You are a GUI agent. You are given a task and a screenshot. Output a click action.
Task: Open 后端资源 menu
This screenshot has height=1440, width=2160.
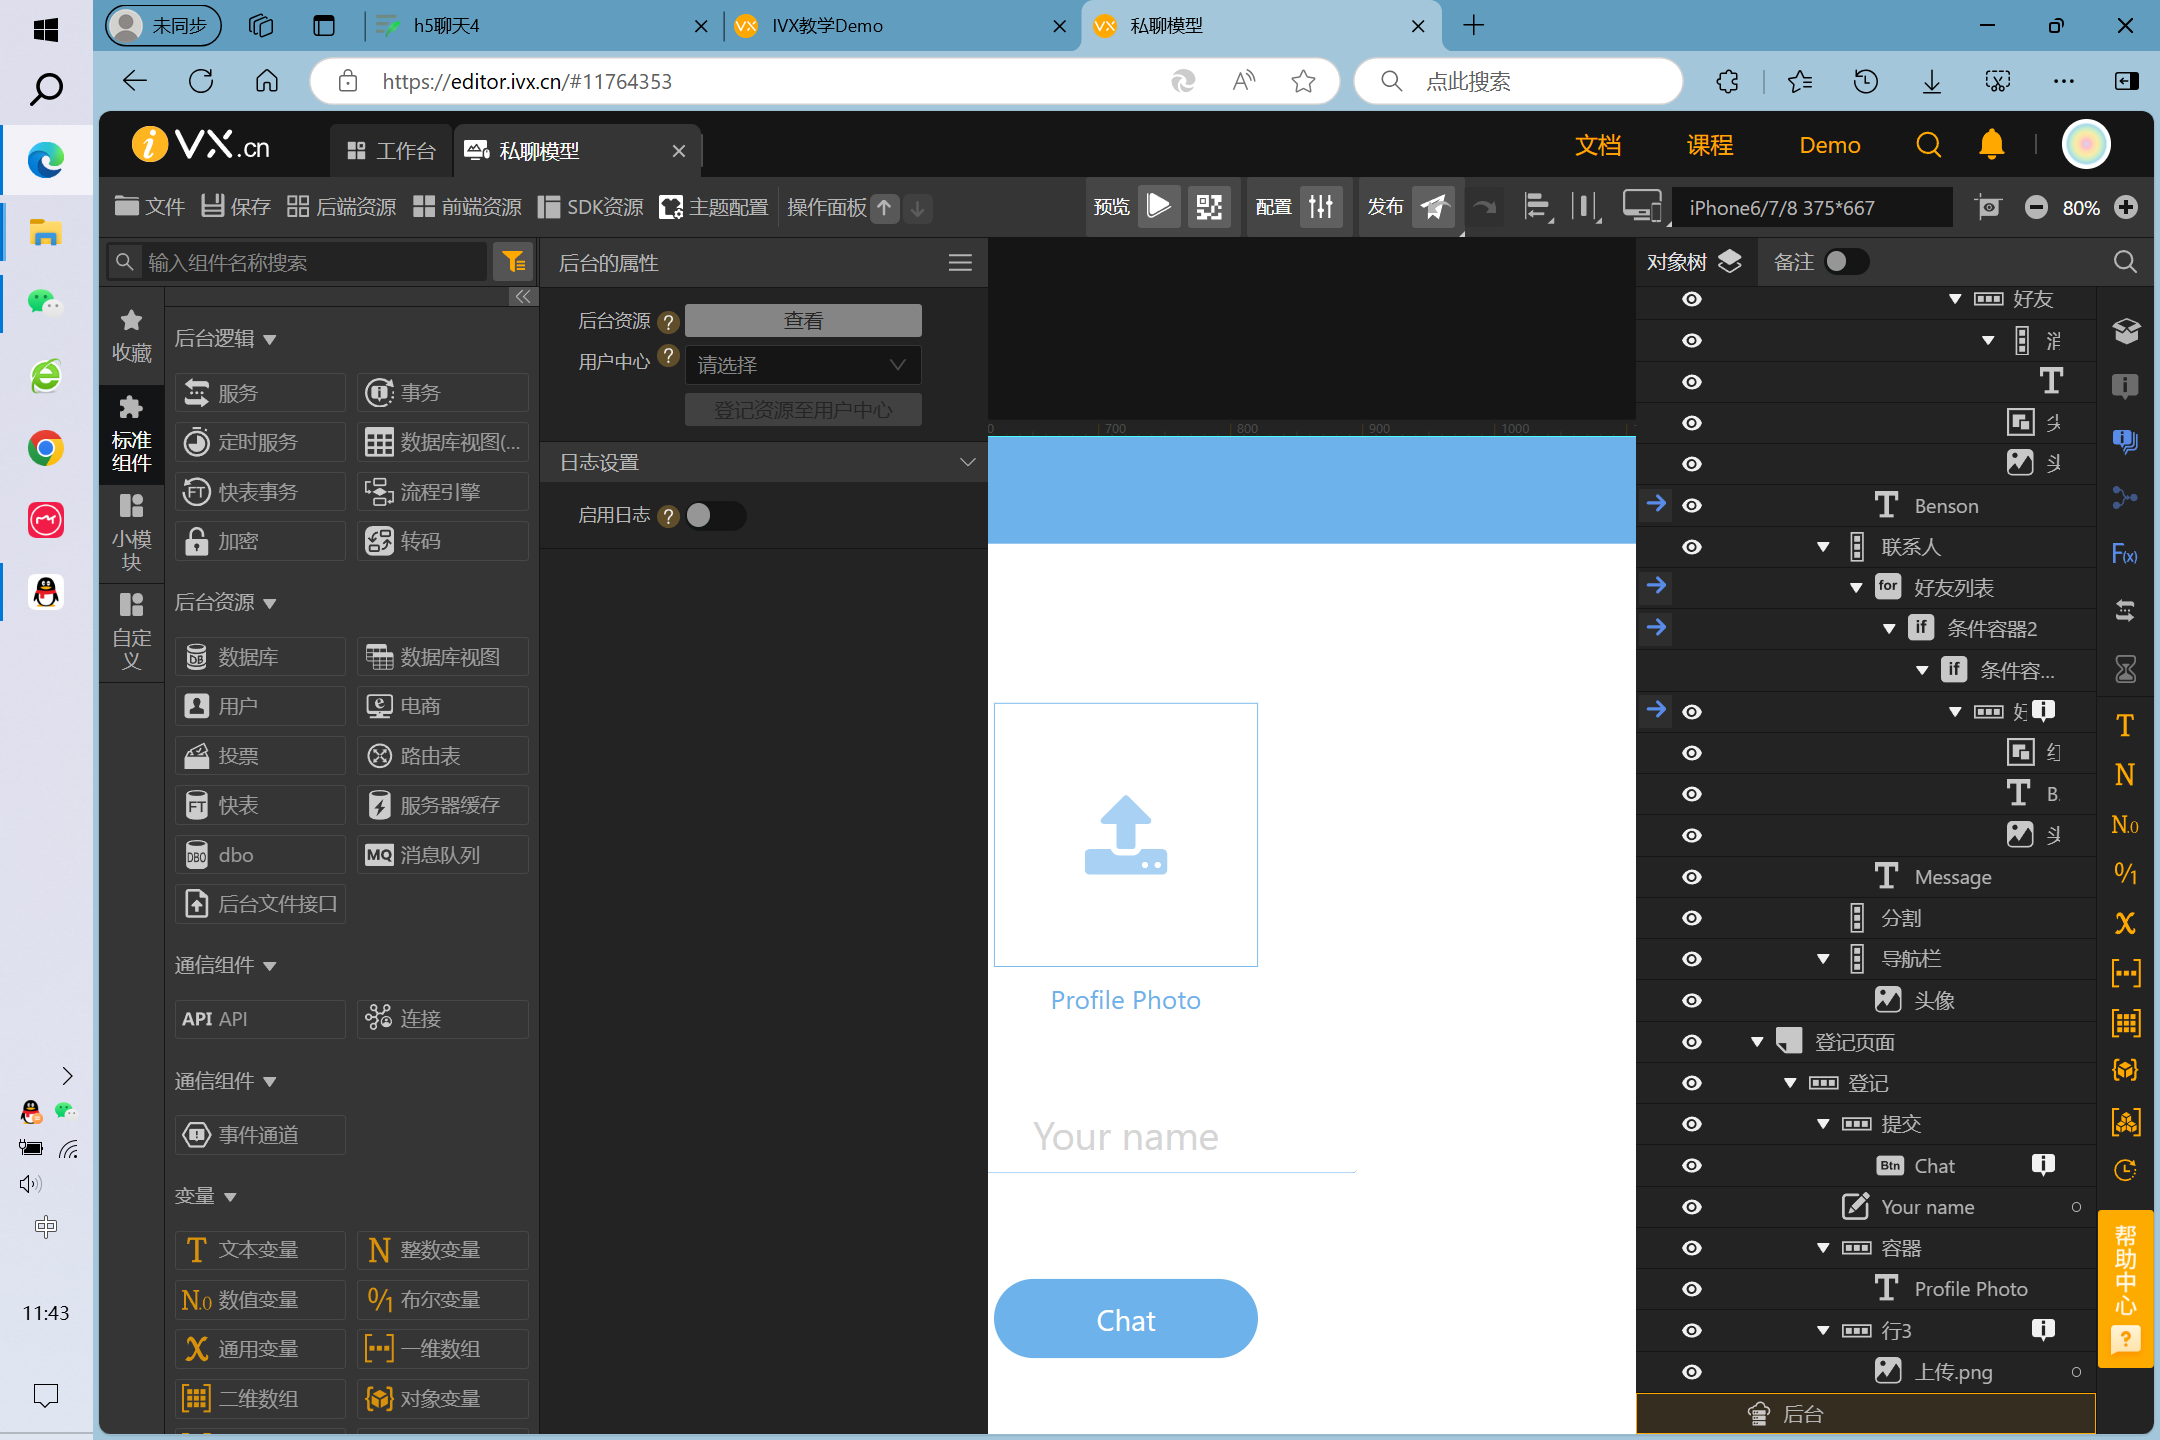(x=341, y=207)
